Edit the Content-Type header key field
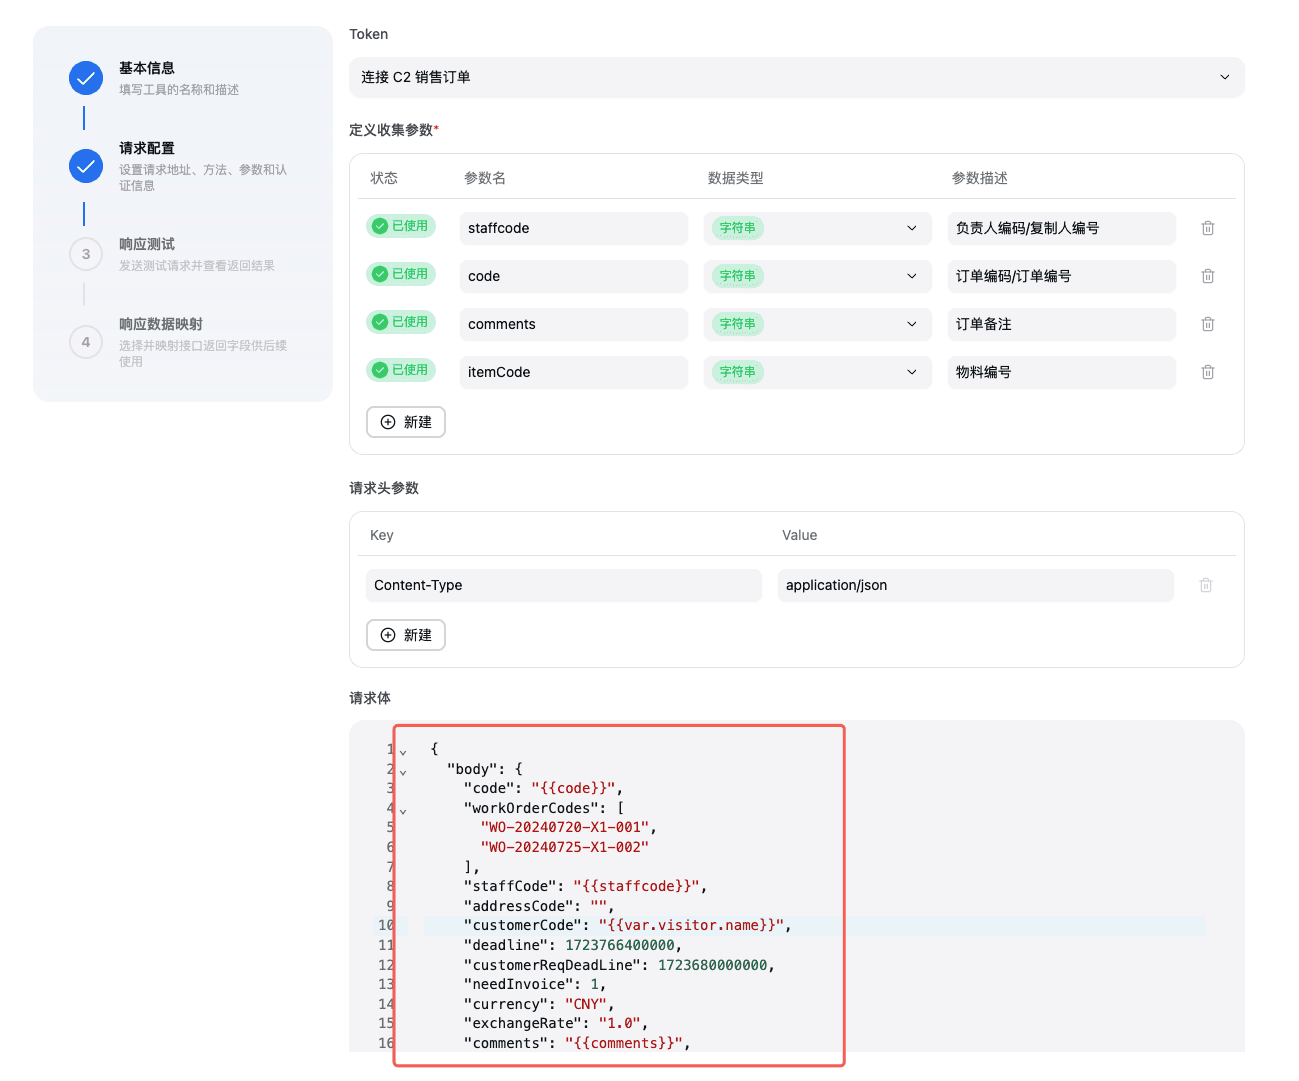Screen dimensions: 1299x1081 click(x=564, y=585)
